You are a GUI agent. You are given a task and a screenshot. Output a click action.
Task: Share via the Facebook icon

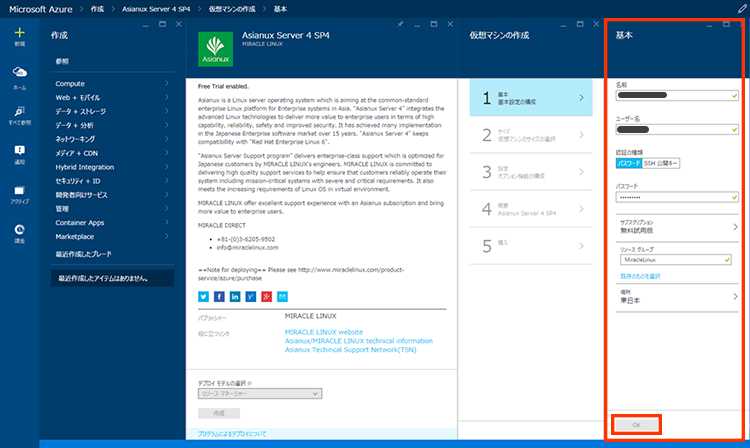(218, 297)
